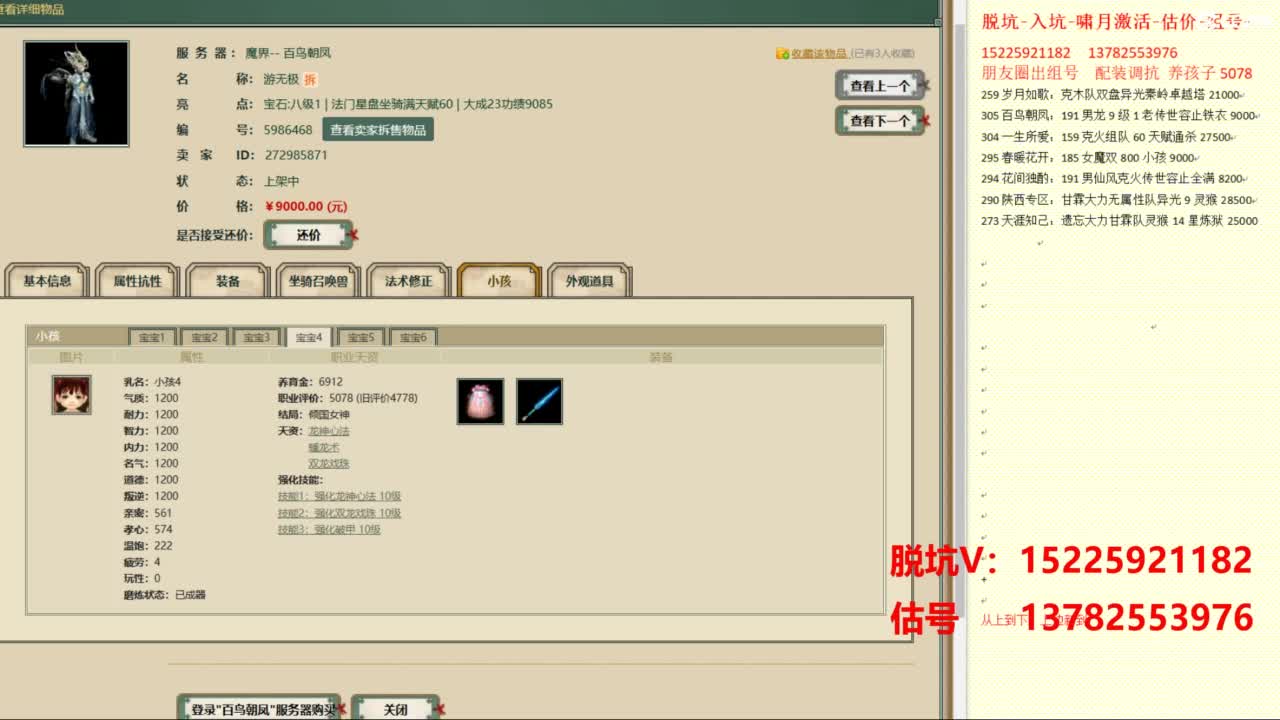Open the 装备 tab

[228, 281]
